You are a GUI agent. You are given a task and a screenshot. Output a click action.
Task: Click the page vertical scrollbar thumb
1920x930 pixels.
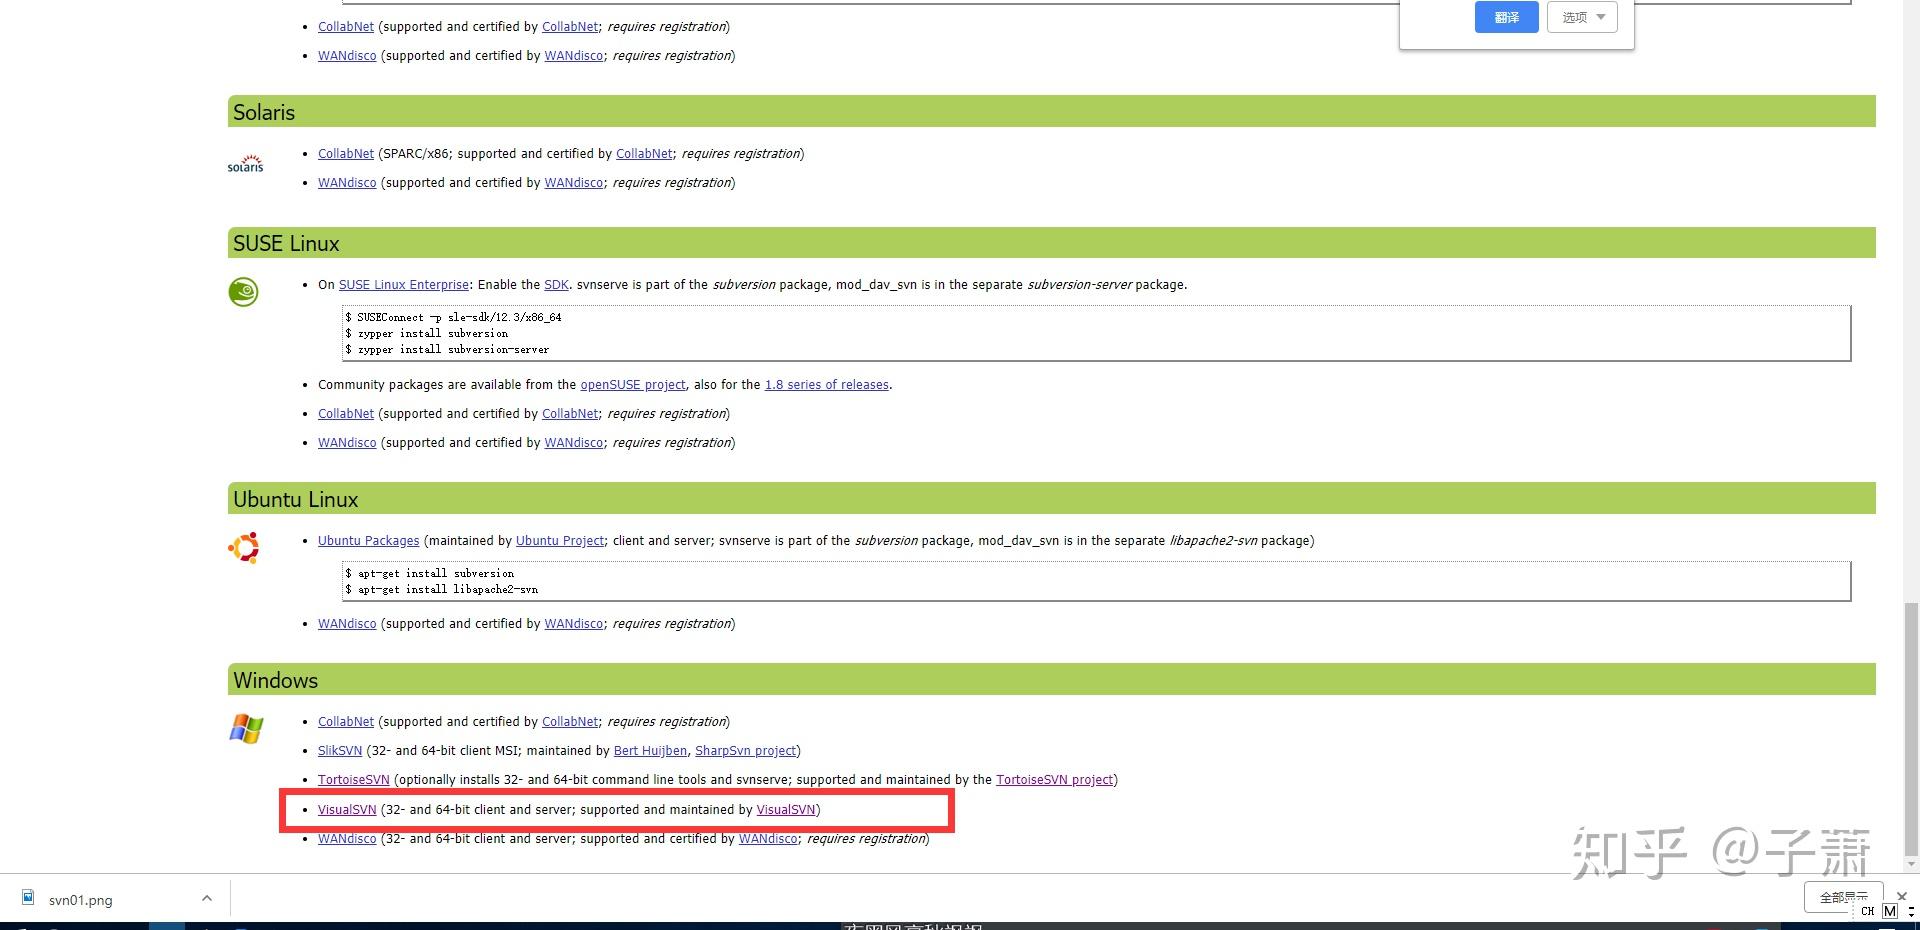[1911, 728]
